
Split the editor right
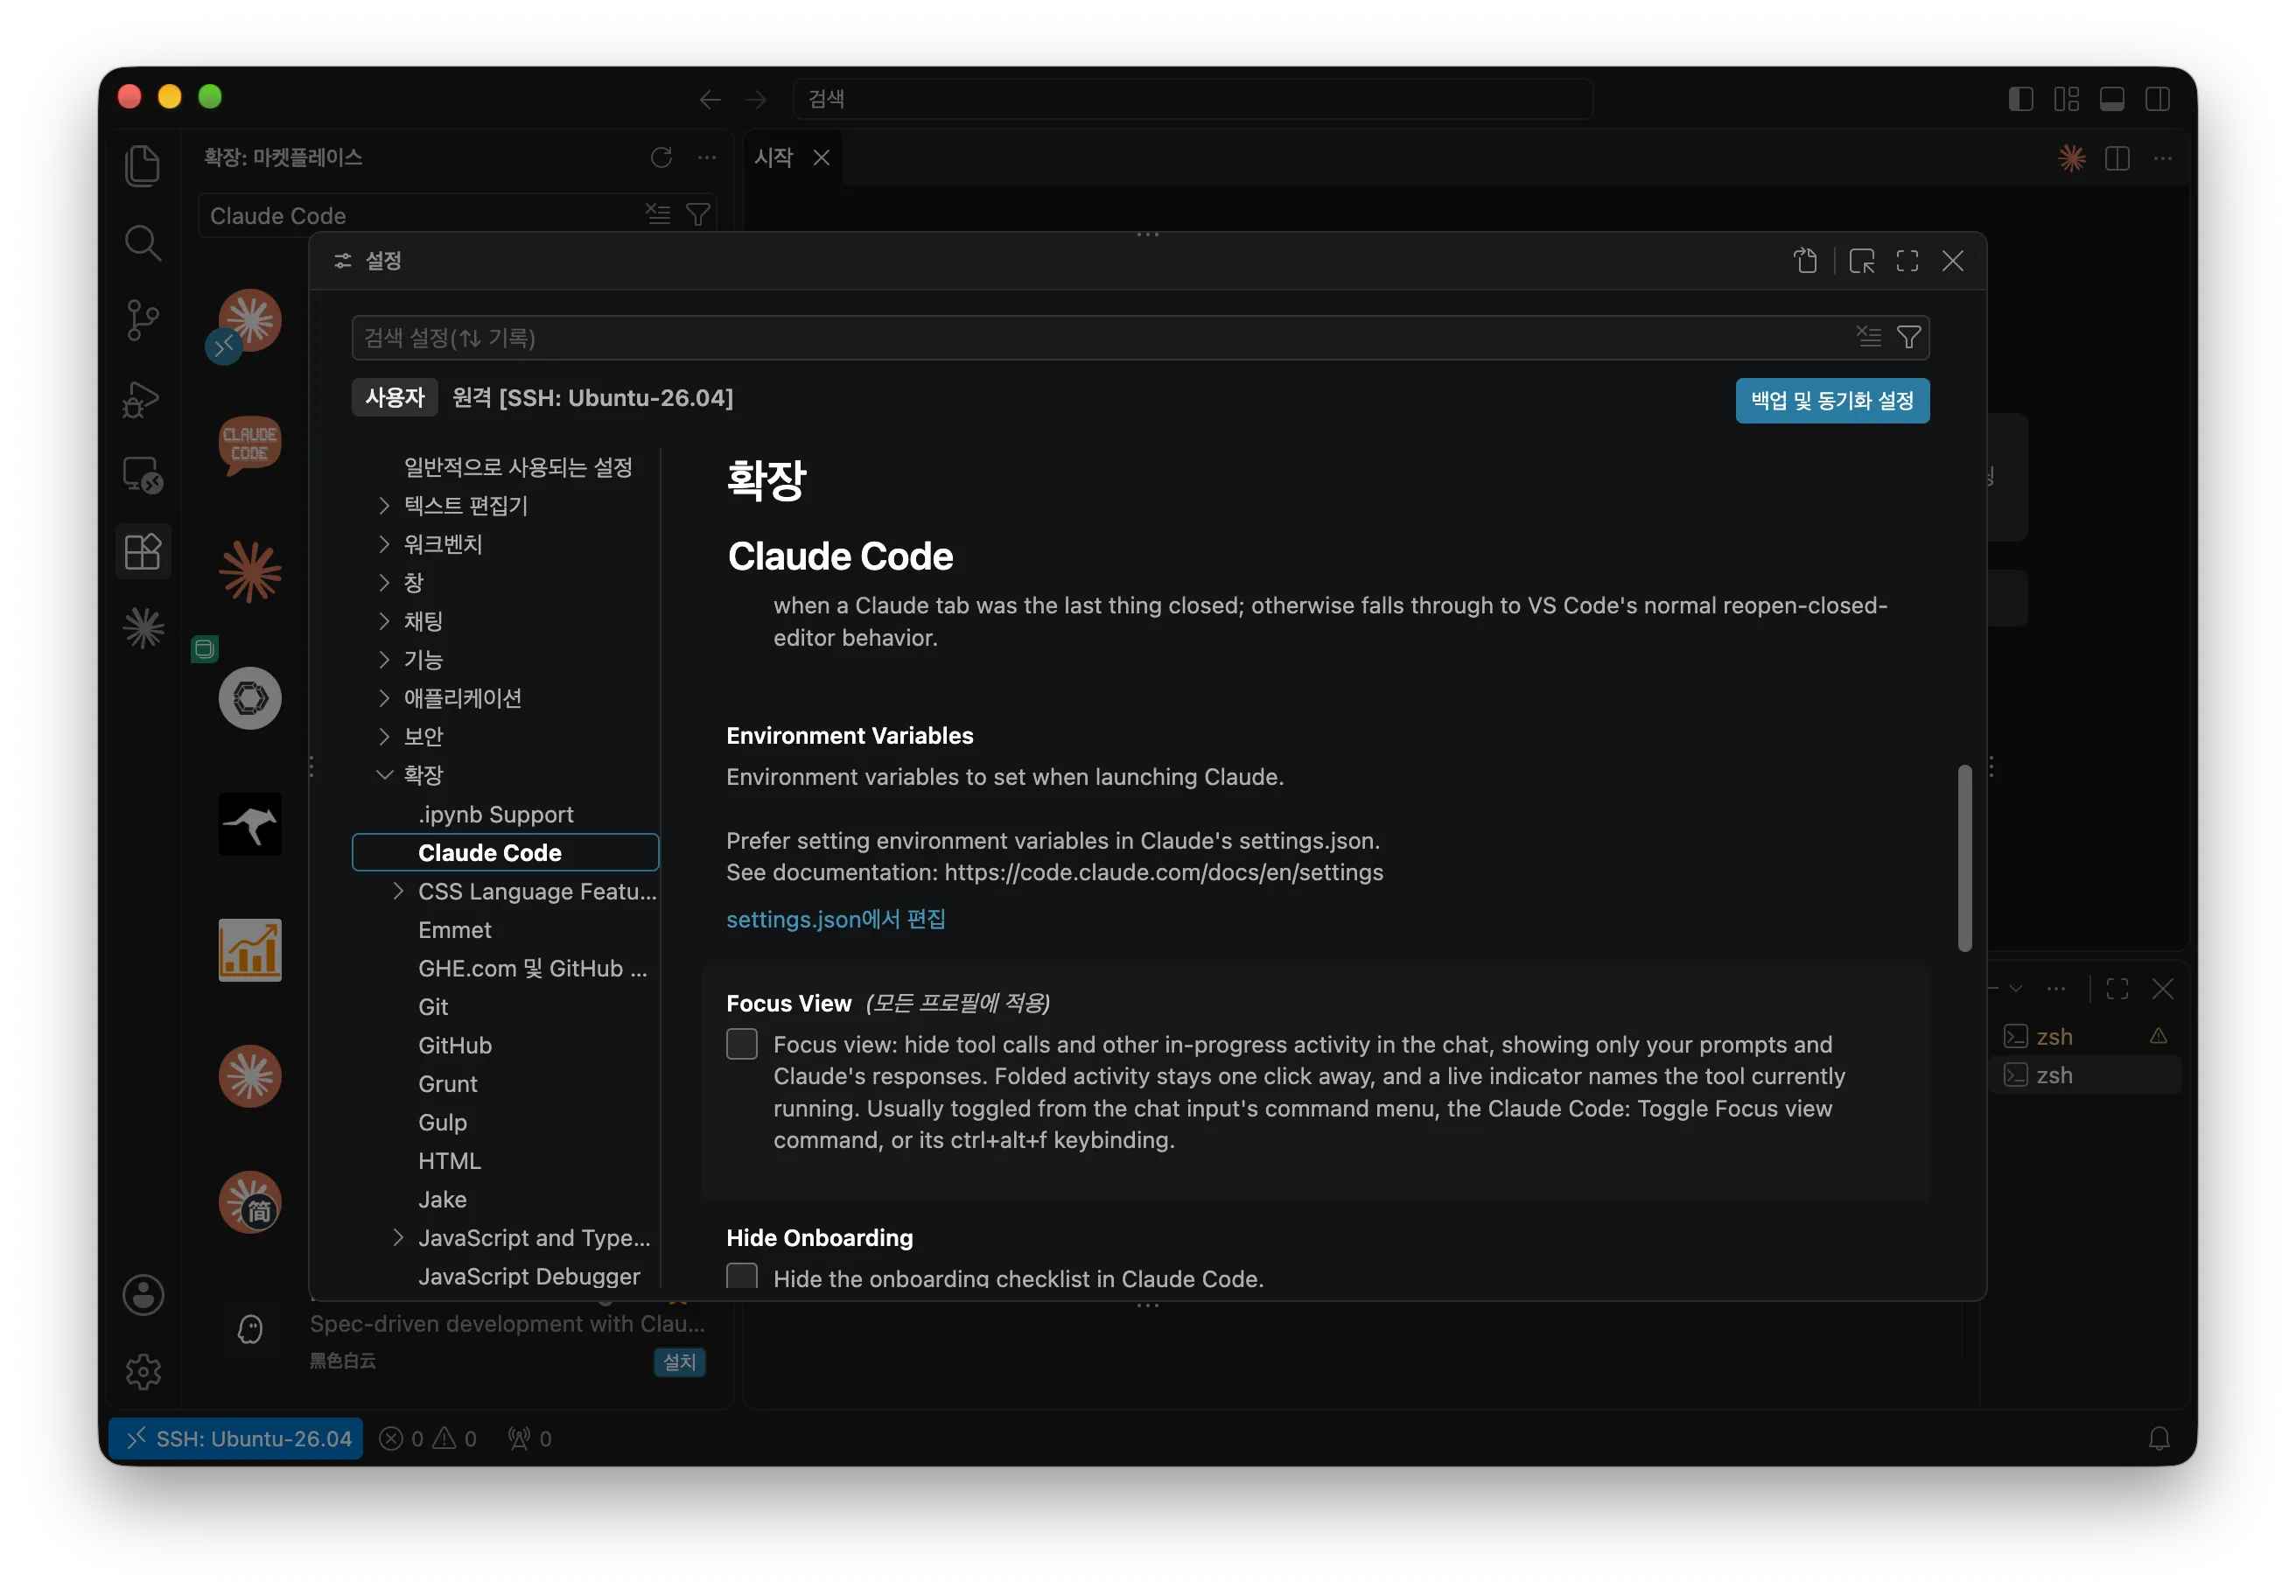(x=2117, y=158)
